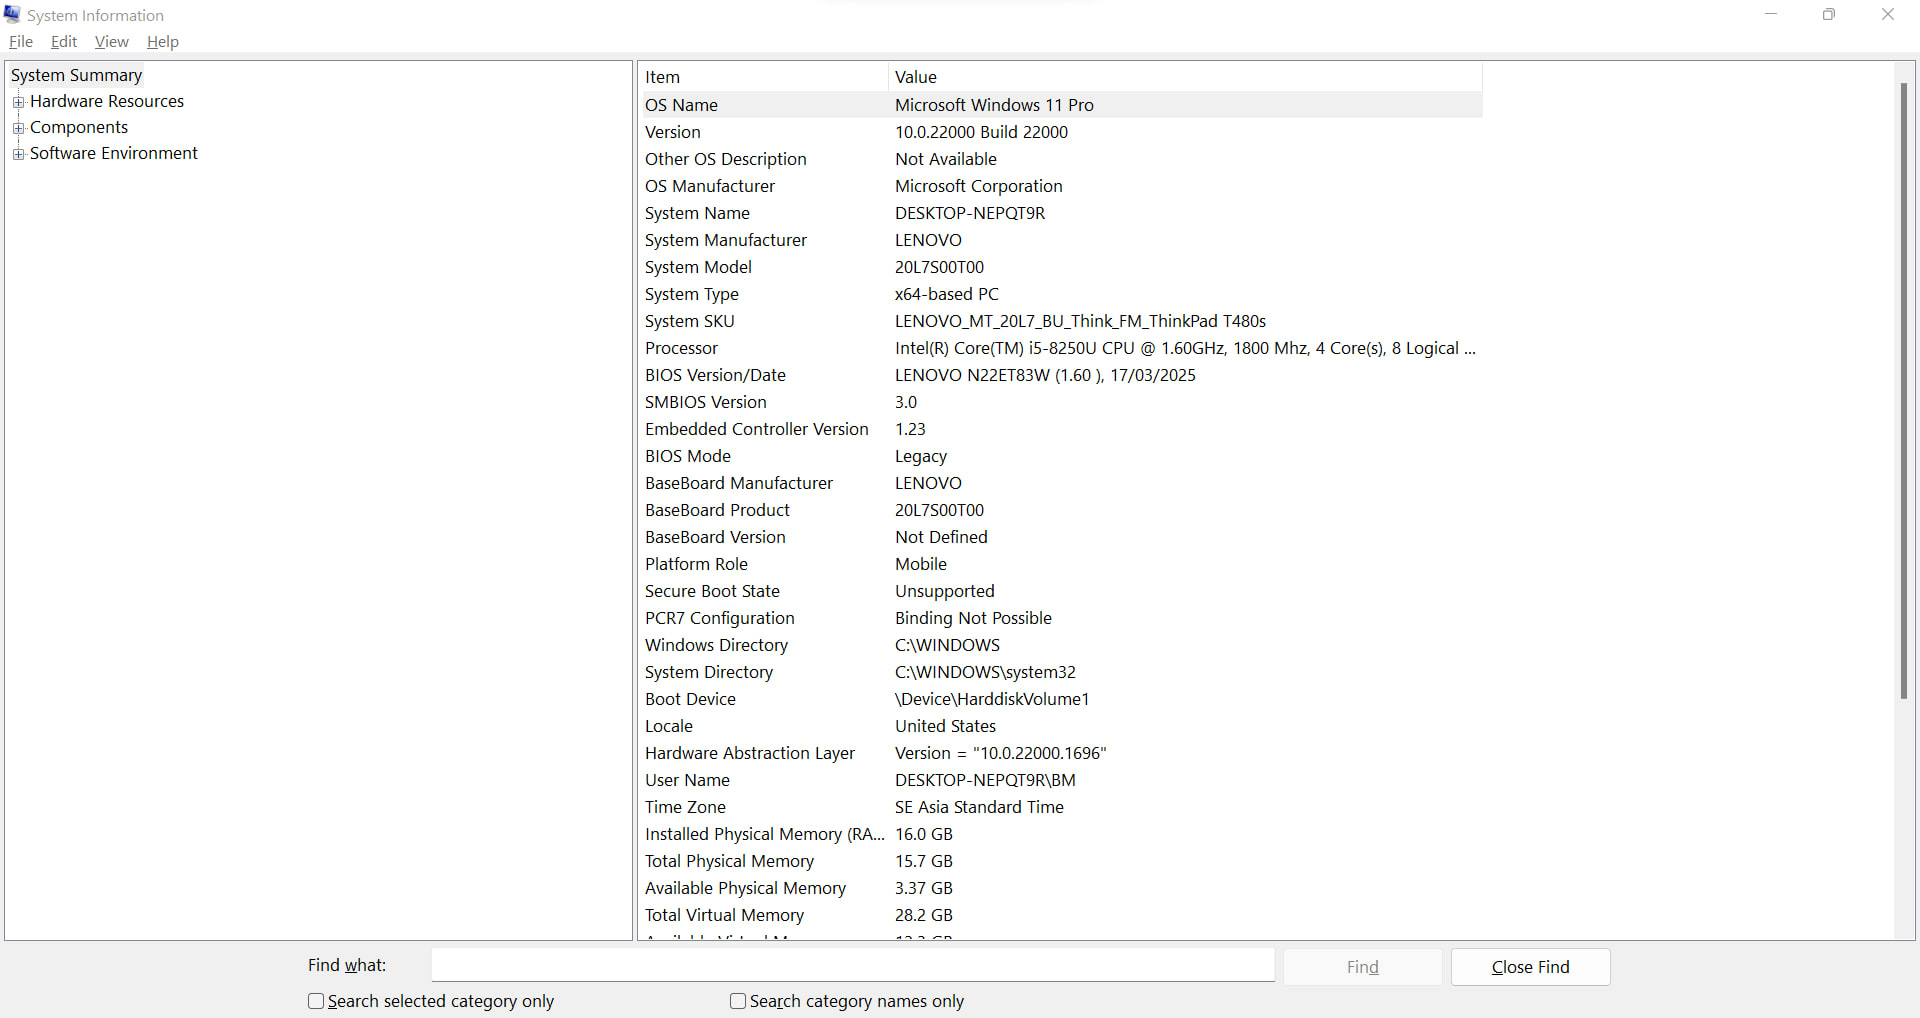1920x1018 pixels.
Task: Click the Value column header
Action: [1185, 77]
